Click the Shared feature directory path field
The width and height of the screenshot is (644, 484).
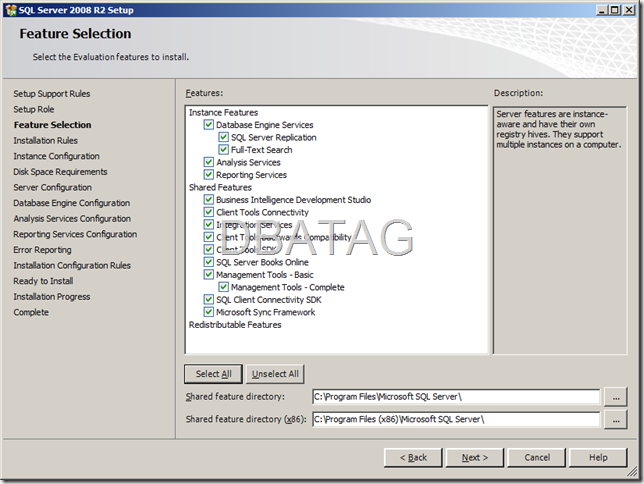[x=456, y=397]
